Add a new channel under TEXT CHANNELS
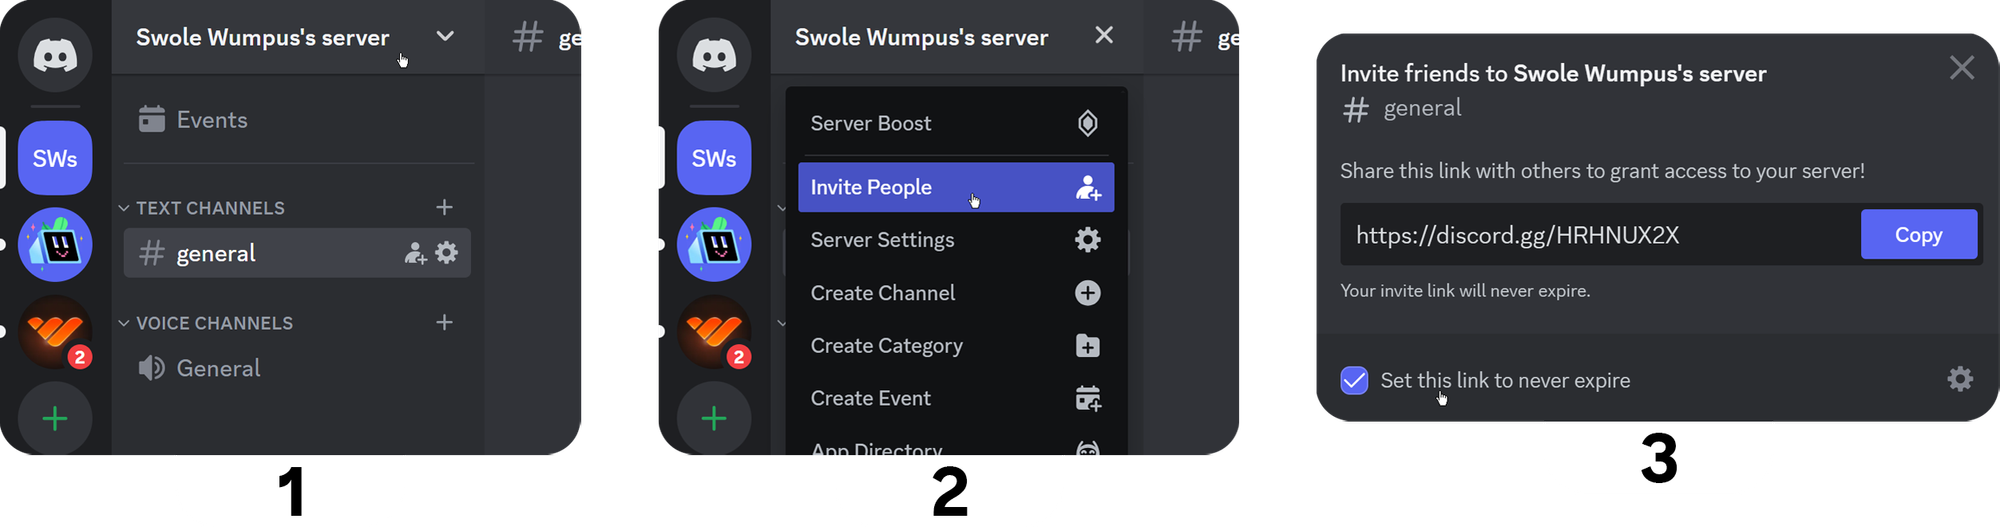This screenshot has height=527, width=2000. (445, 207)
